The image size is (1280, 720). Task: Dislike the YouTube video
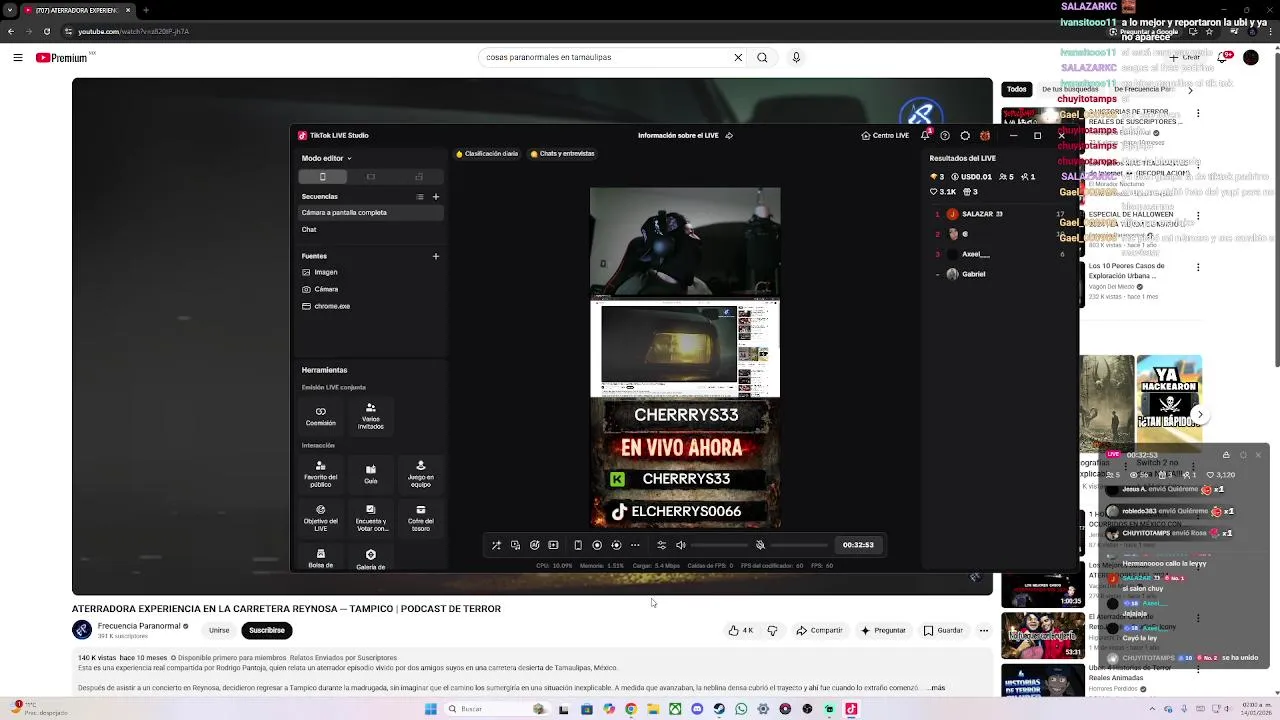[x=772, y=630]
